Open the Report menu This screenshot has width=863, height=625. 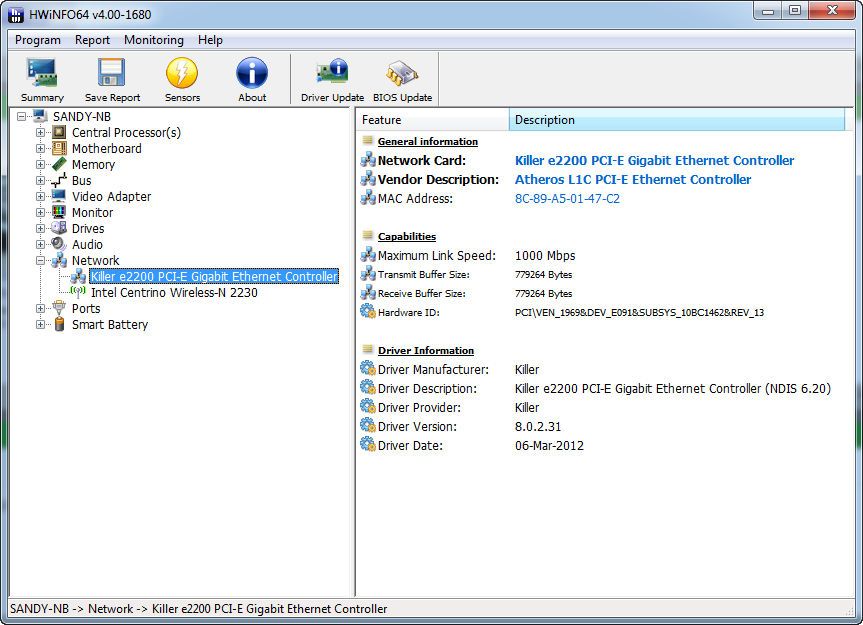pos(92,40)
